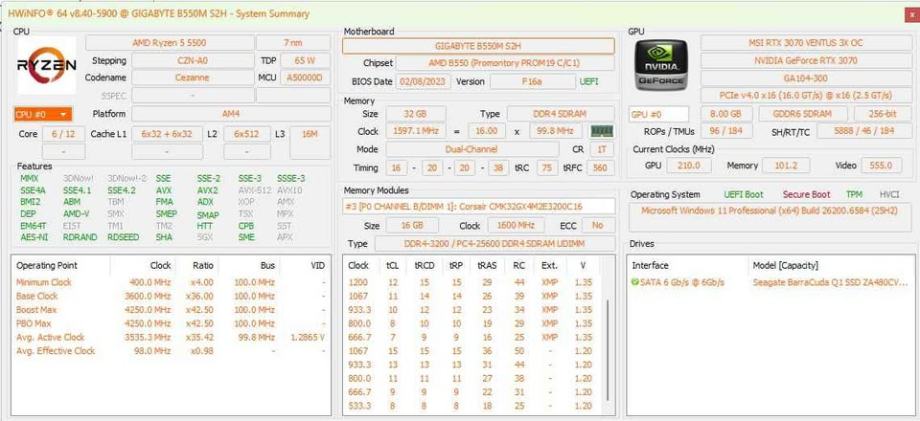The height and width of the screenshot is (421, 920).
Task: Click the 7 nm process field
Action: coord(293,43)
